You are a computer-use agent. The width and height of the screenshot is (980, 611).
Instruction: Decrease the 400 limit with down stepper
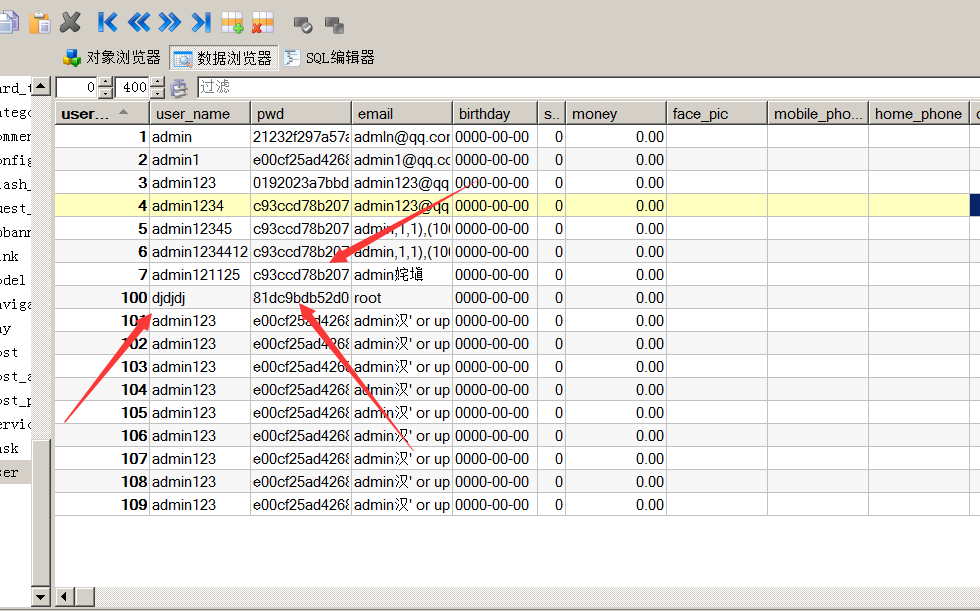coord(158,93)
